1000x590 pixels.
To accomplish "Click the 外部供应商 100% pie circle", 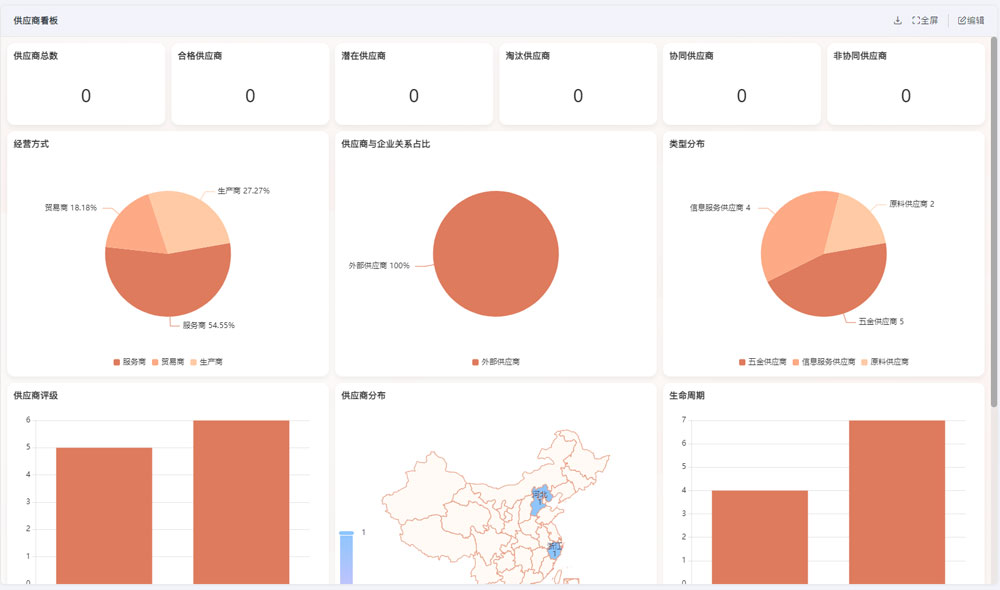I will (x=496, y=253).
